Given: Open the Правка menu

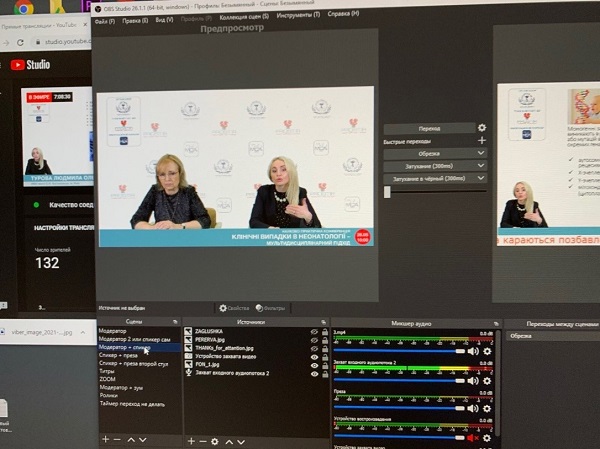Looking at the screenshot, I should [x=135, y=21].
